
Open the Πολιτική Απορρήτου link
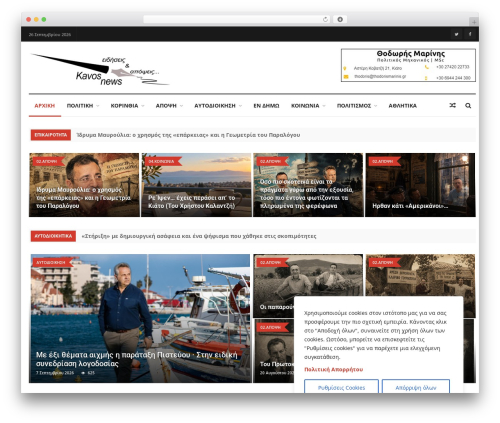tap(333, 369)
